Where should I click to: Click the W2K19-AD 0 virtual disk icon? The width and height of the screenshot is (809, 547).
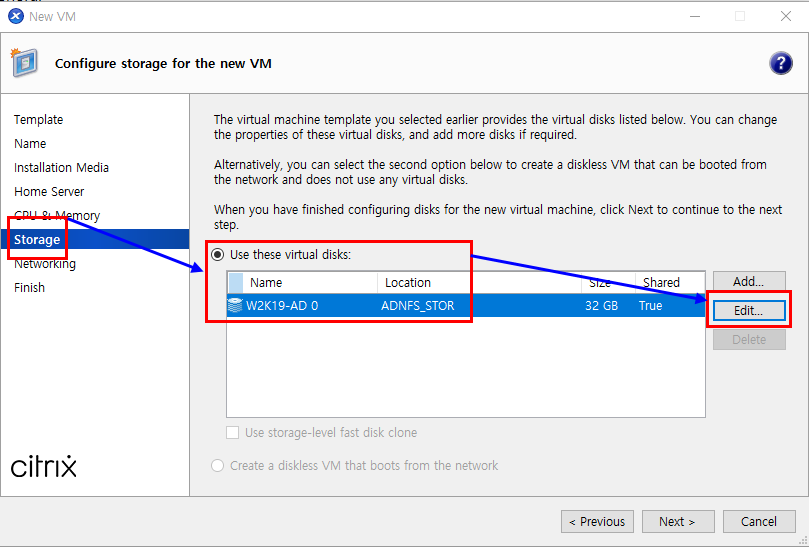(x=235, y=305)
